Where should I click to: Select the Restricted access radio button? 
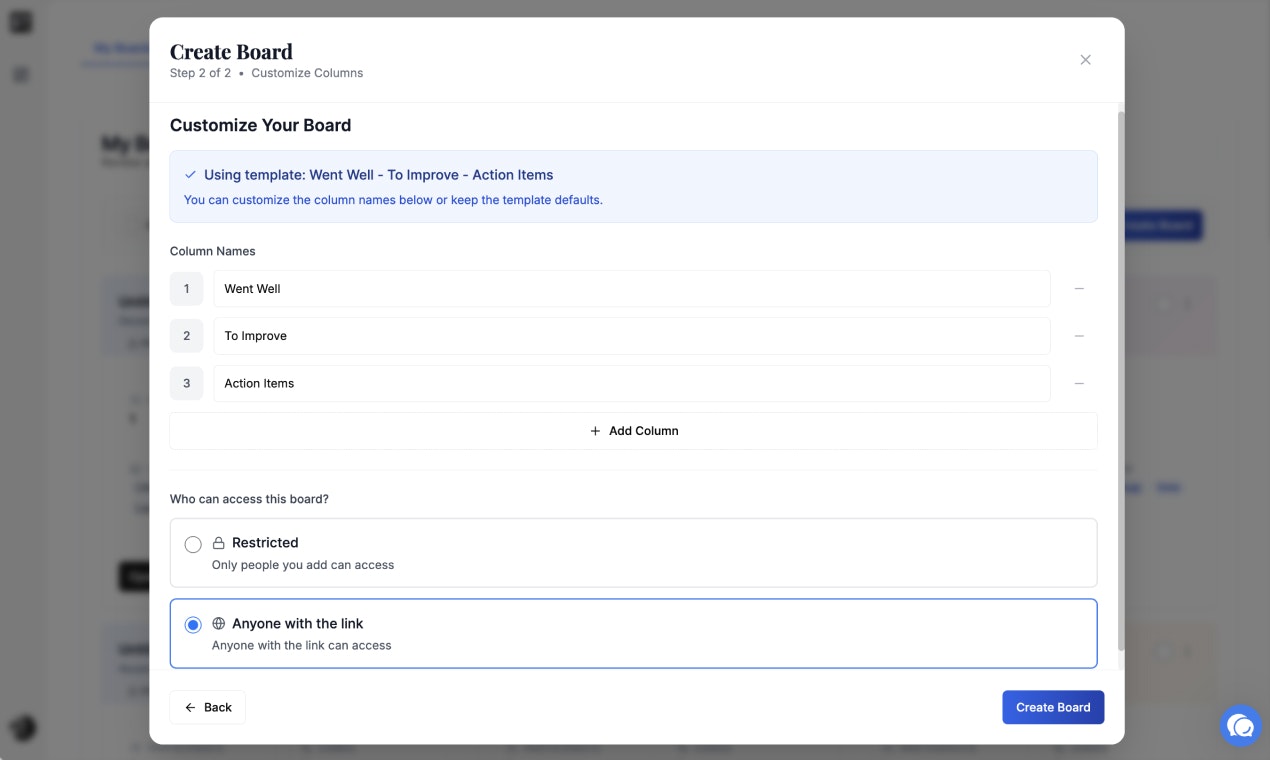click(193, 544)
